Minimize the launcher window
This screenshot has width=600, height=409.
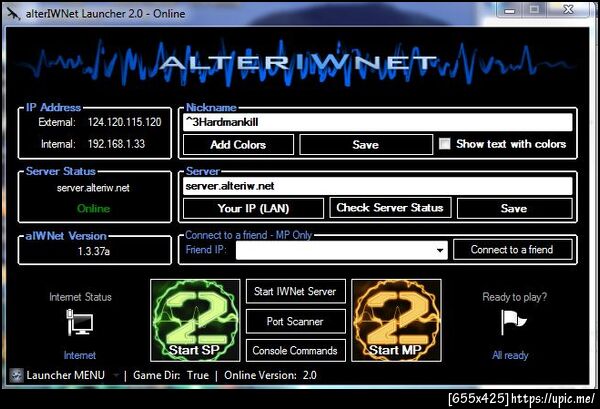point(509,10)
